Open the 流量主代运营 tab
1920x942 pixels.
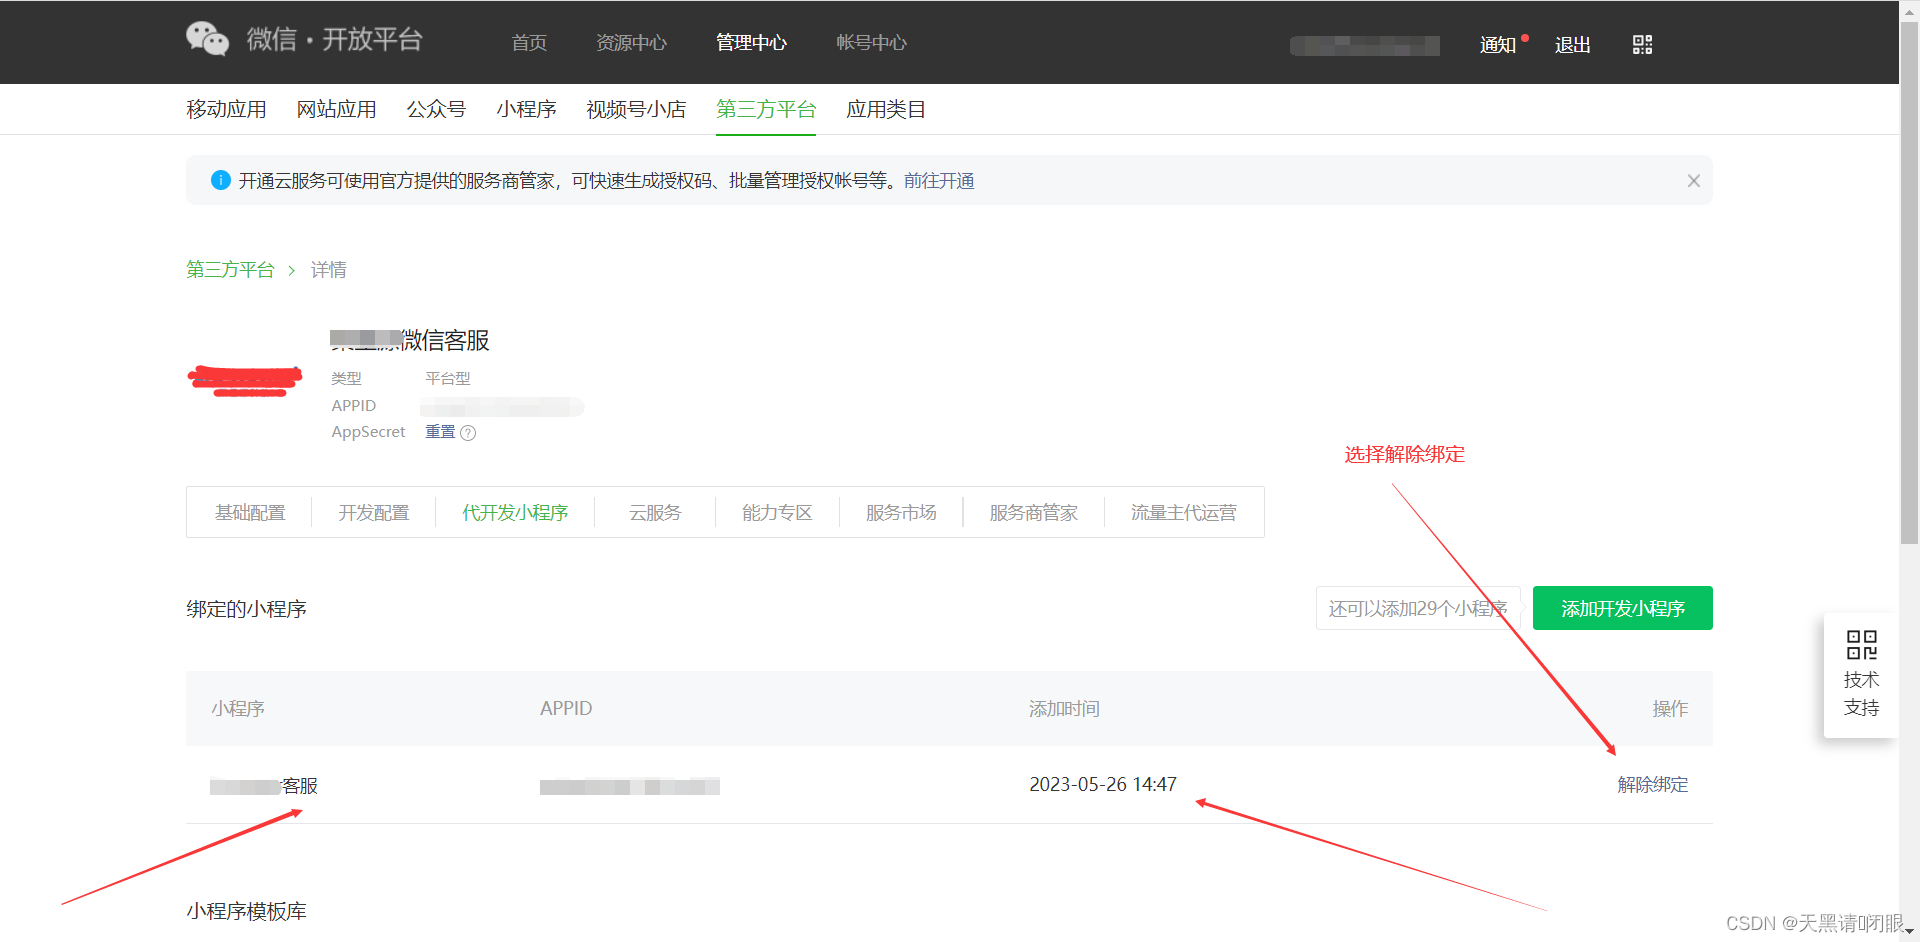point(1184,513)
